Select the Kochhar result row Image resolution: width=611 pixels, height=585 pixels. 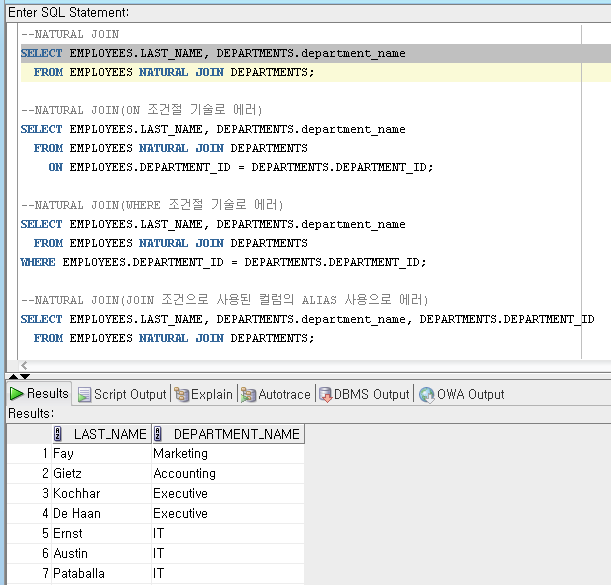[75, 493]
